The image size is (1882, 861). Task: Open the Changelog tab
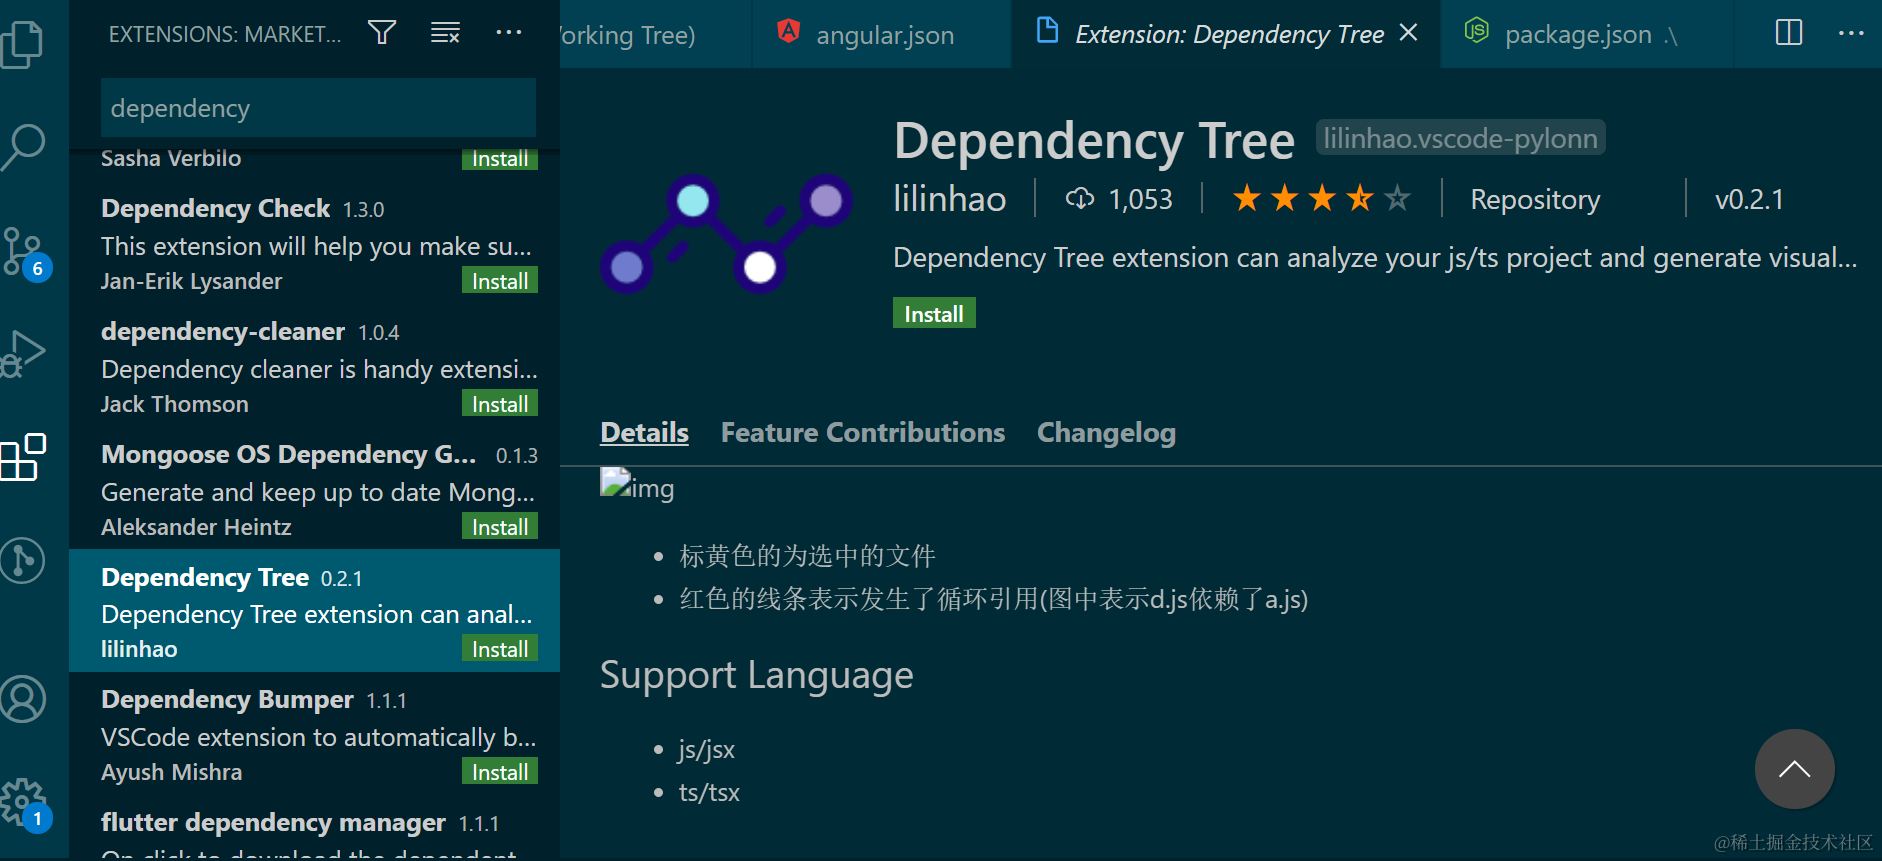tap(1106, 433)
